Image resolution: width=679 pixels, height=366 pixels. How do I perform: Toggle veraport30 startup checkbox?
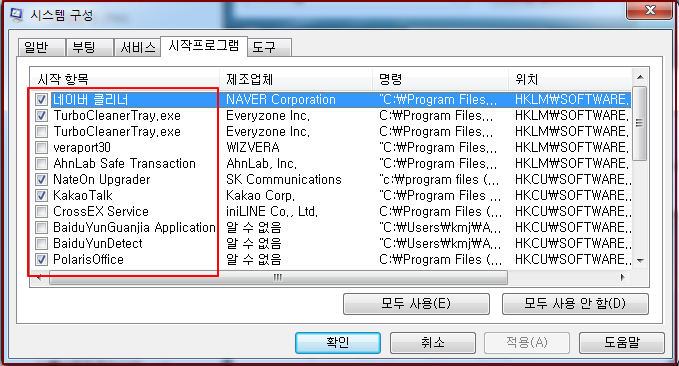coord(42,148)
